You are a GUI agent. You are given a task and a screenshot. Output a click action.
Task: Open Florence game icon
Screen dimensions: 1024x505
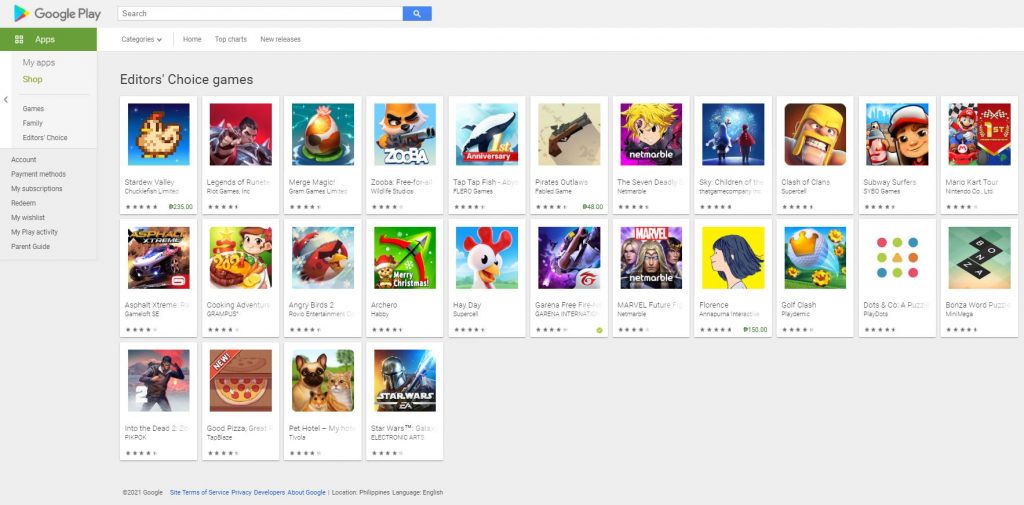[733, 257]
